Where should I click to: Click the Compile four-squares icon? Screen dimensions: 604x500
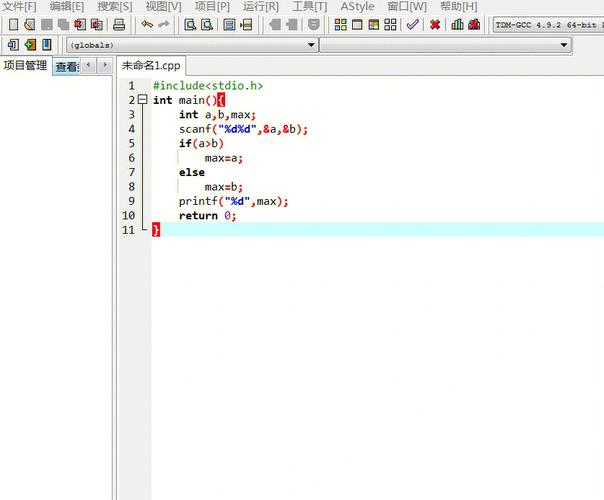[341, 25]
